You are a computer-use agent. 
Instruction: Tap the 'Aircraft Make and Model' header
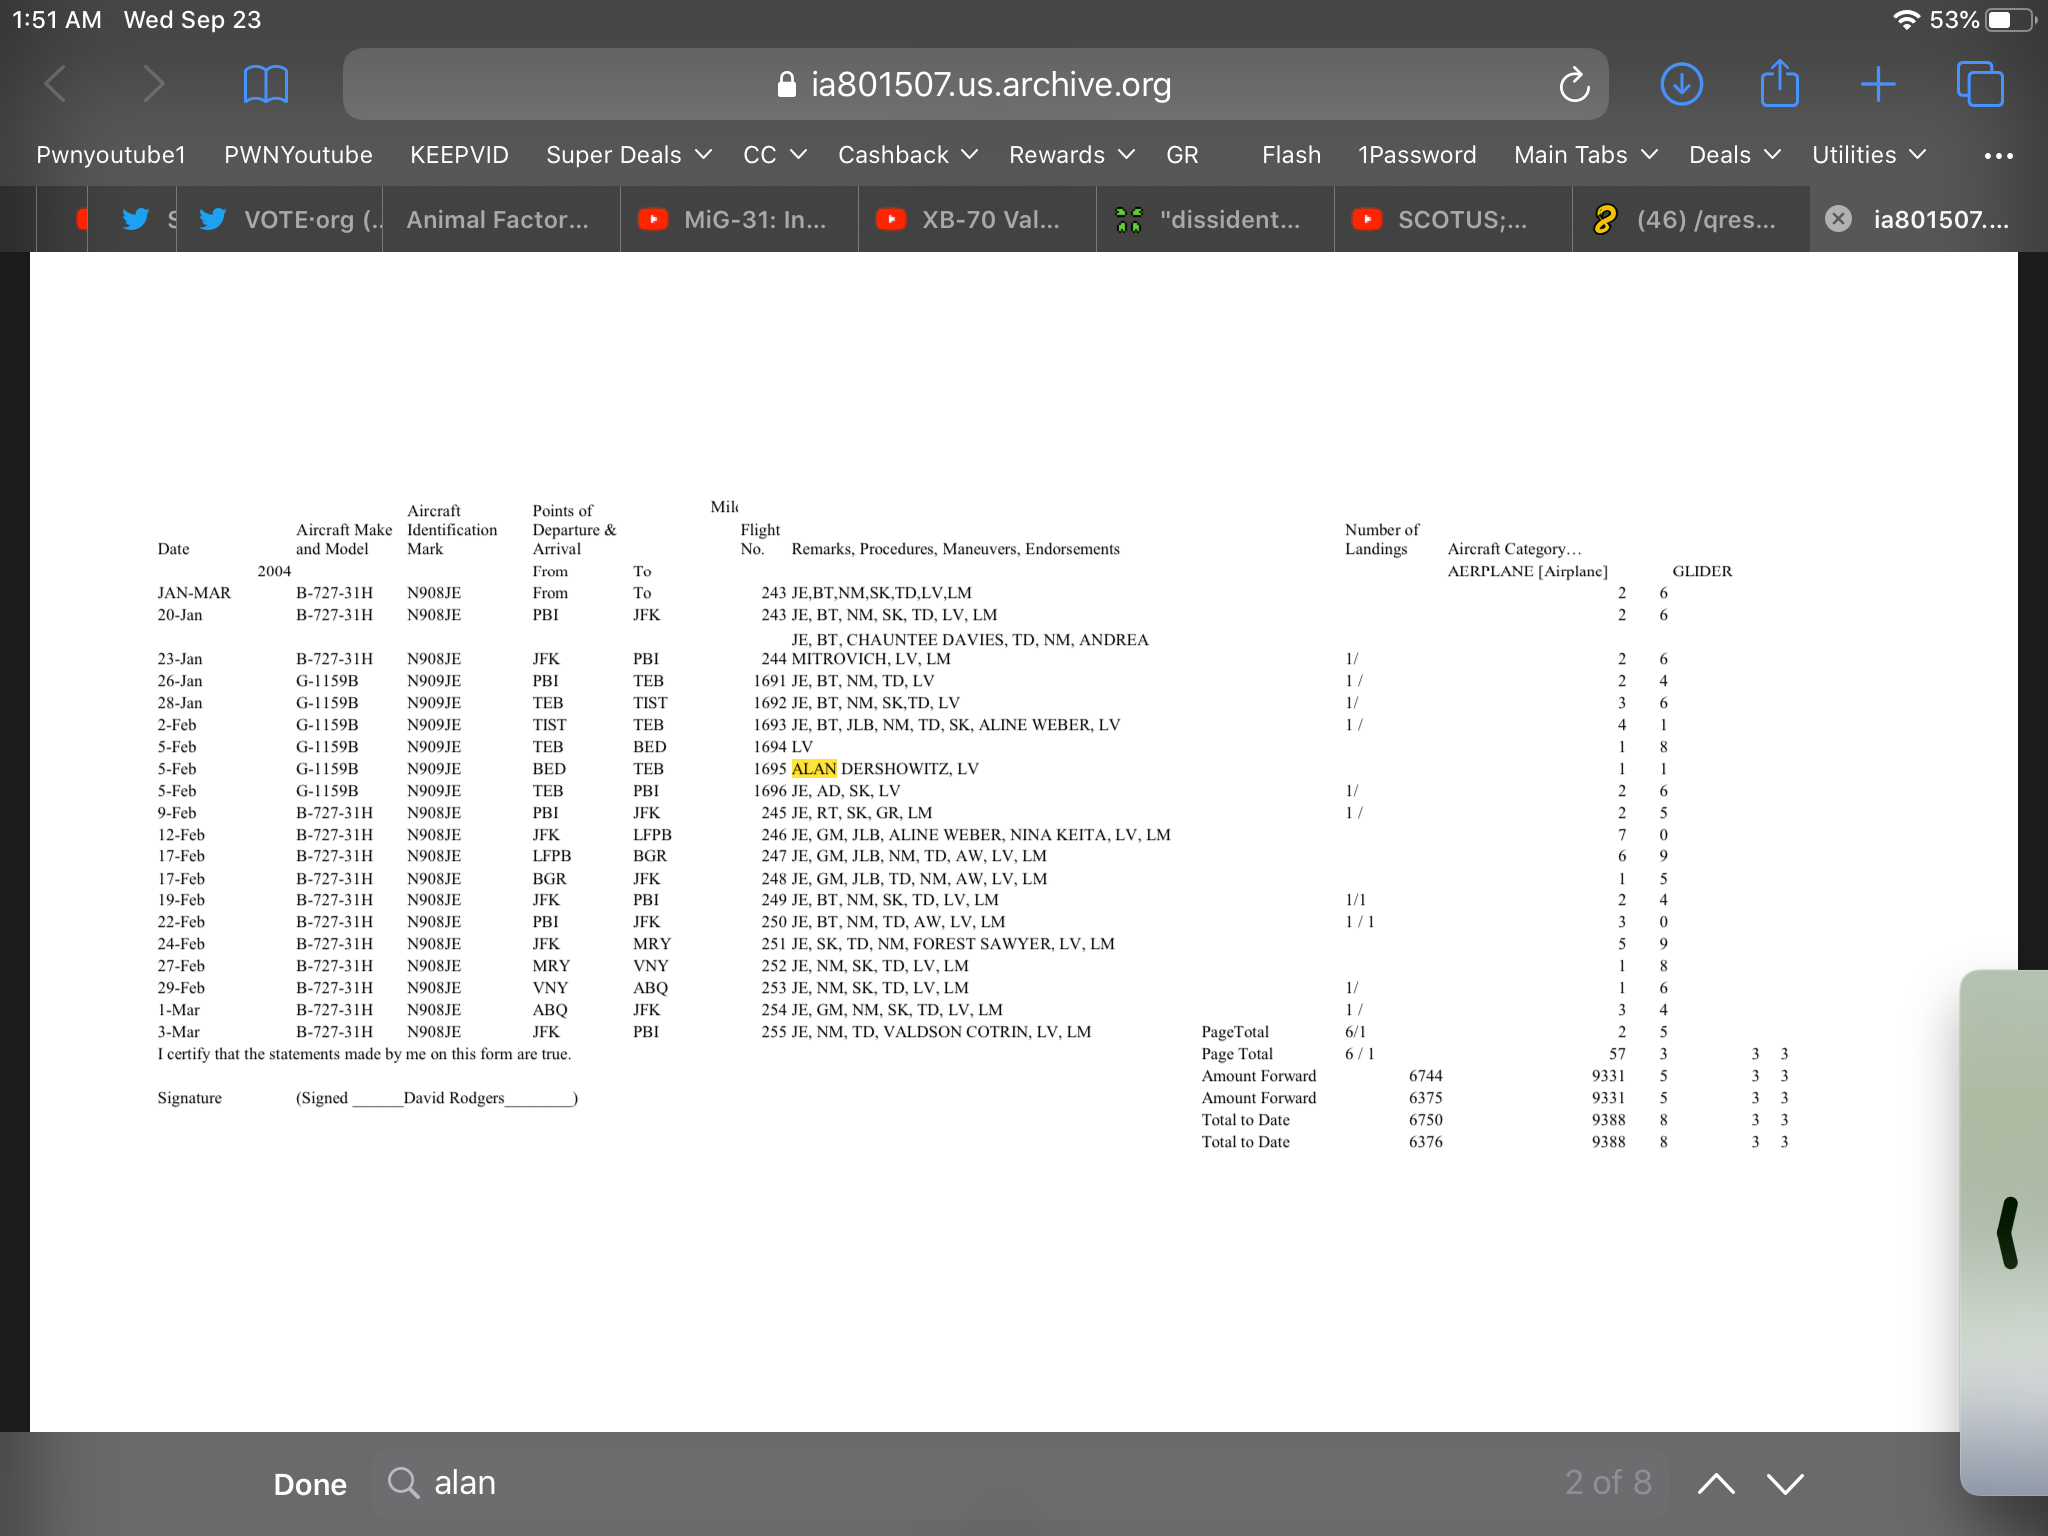point(343,539)
